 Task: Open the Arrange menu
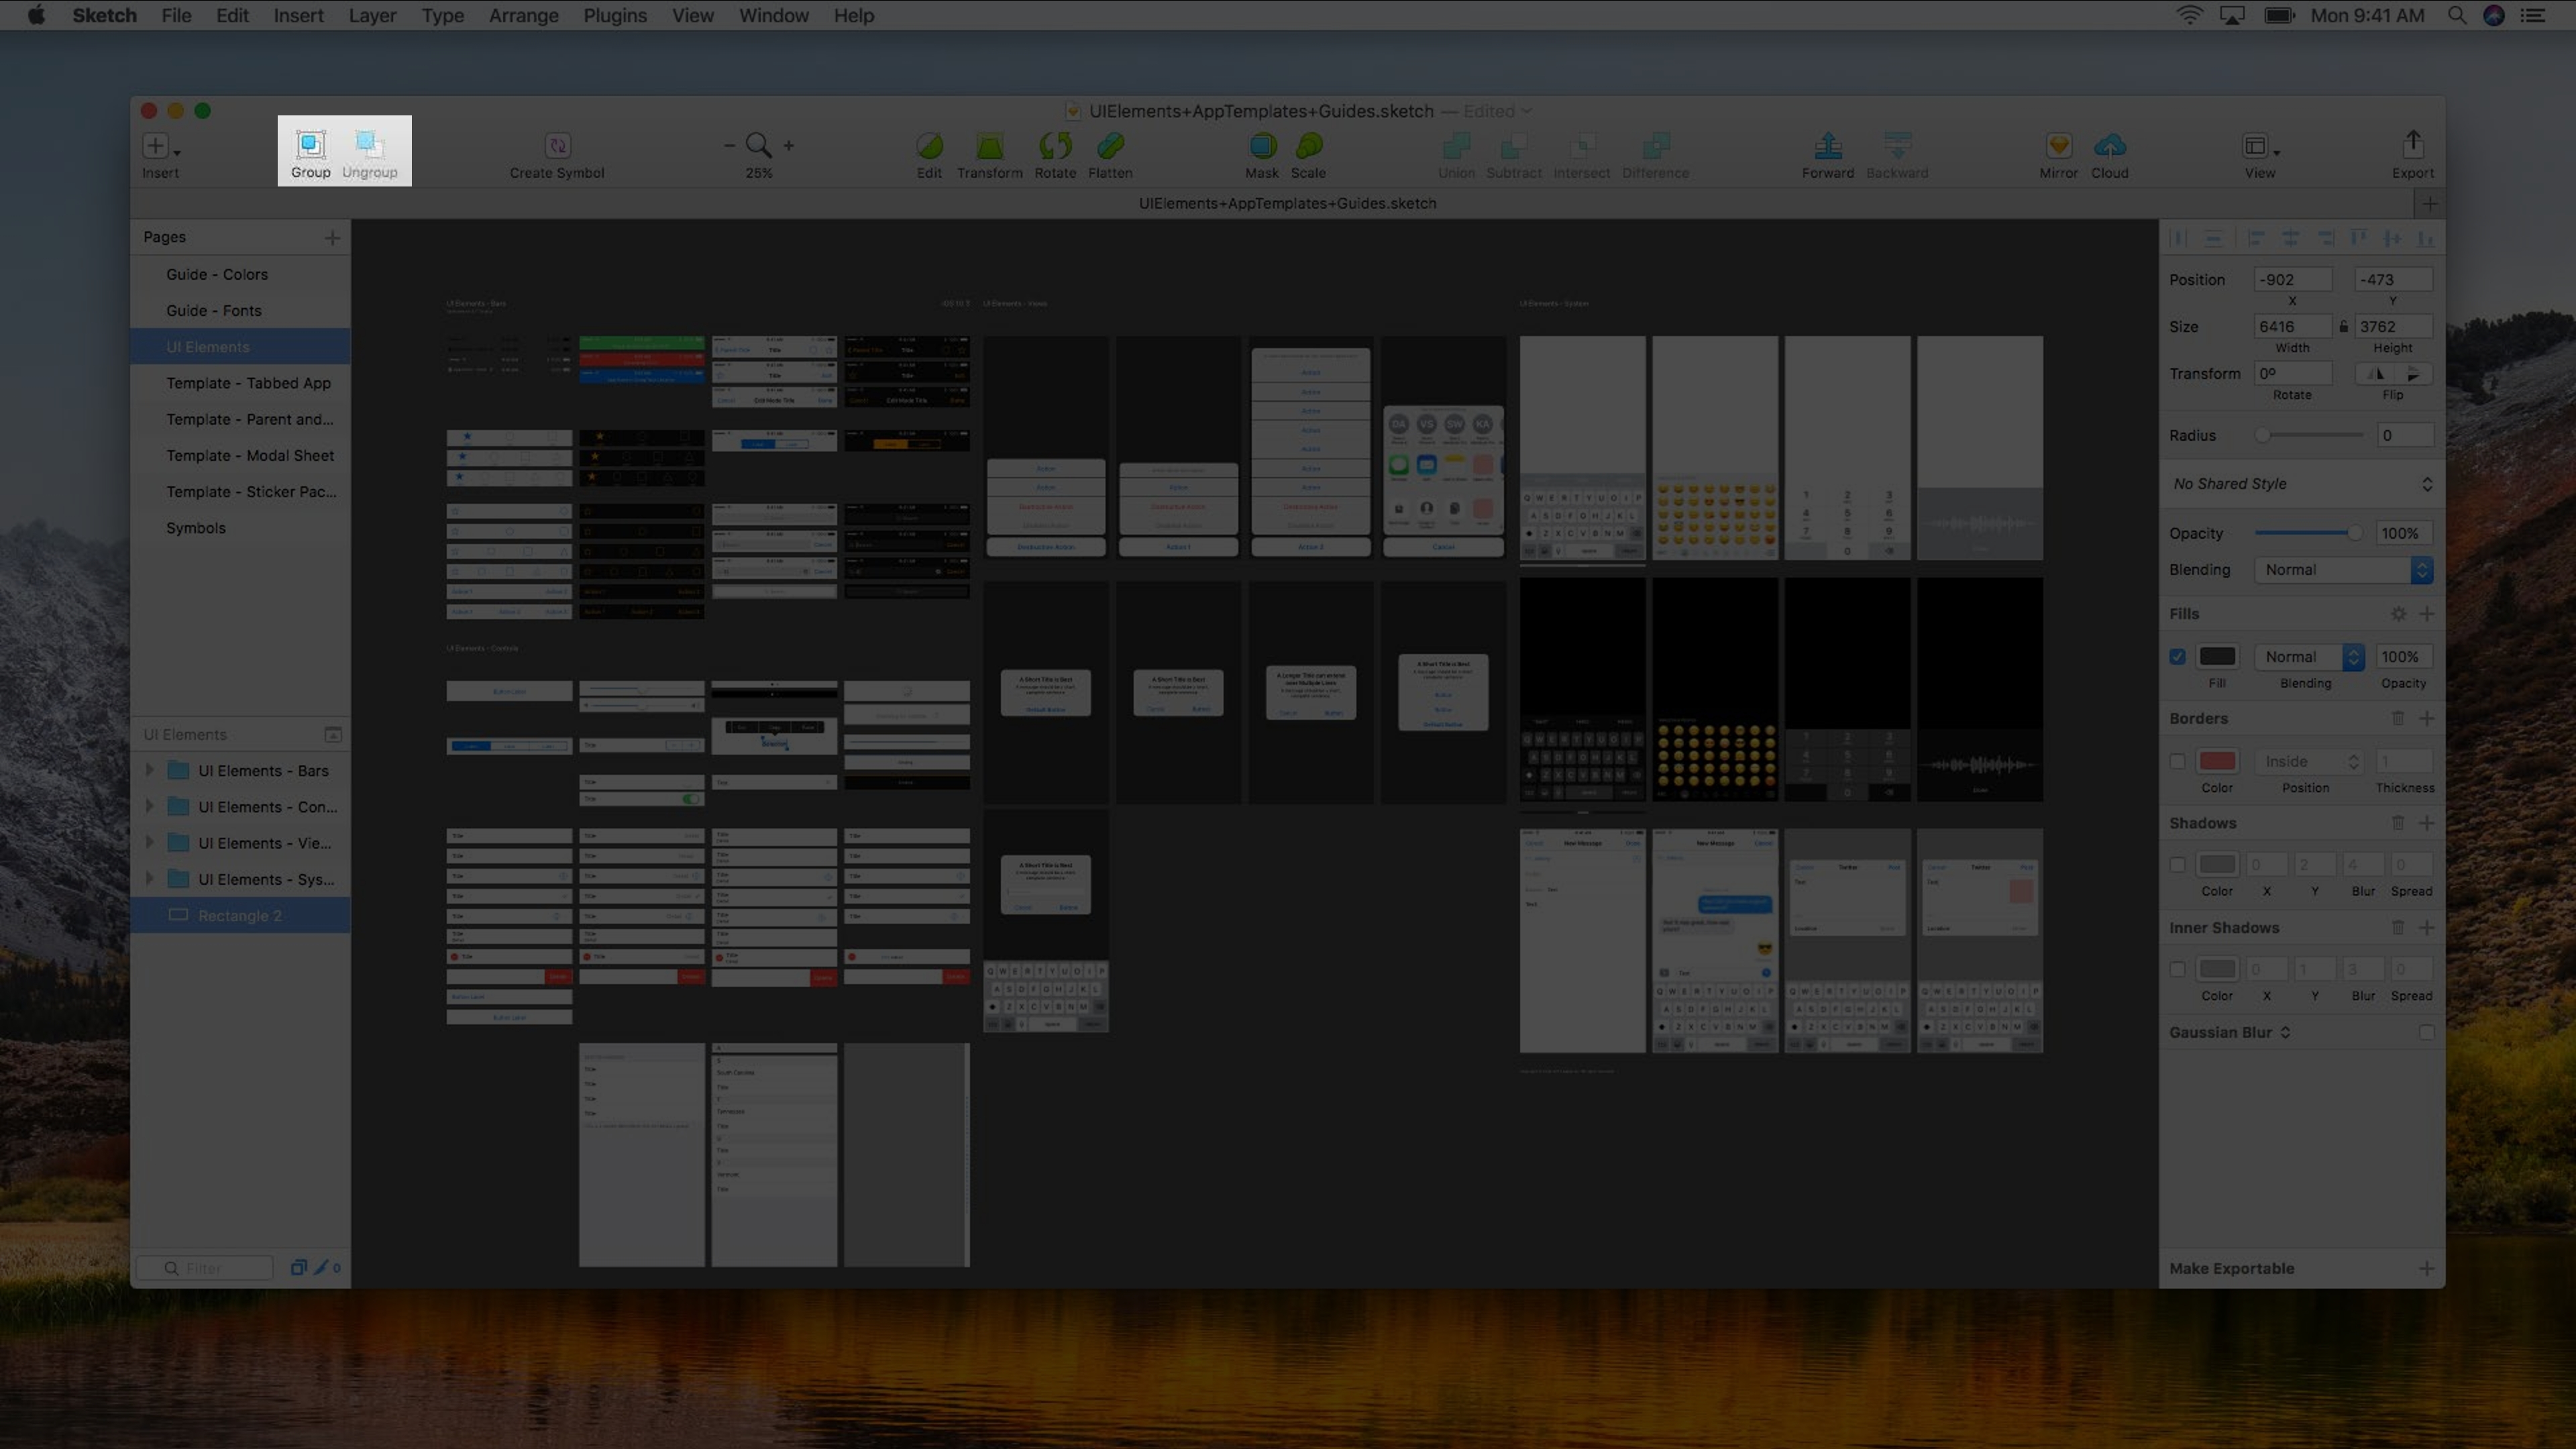click(x=523, y=15)
